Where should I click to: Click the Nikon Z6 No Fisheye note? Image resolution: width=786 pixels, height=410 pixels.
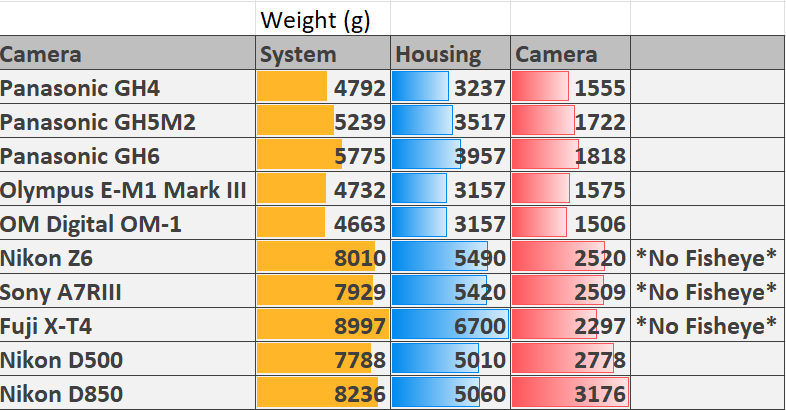pyautogui.click(x=708, y=257)
